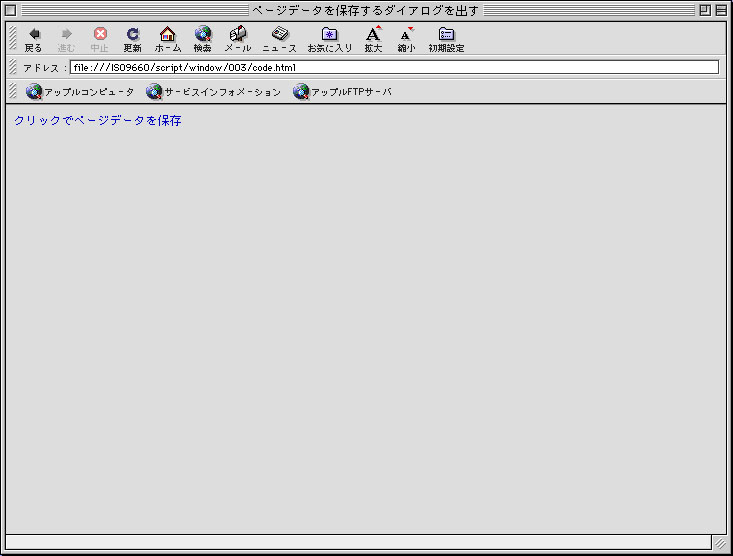Click the favorites bar's striped grab handle

13,91
